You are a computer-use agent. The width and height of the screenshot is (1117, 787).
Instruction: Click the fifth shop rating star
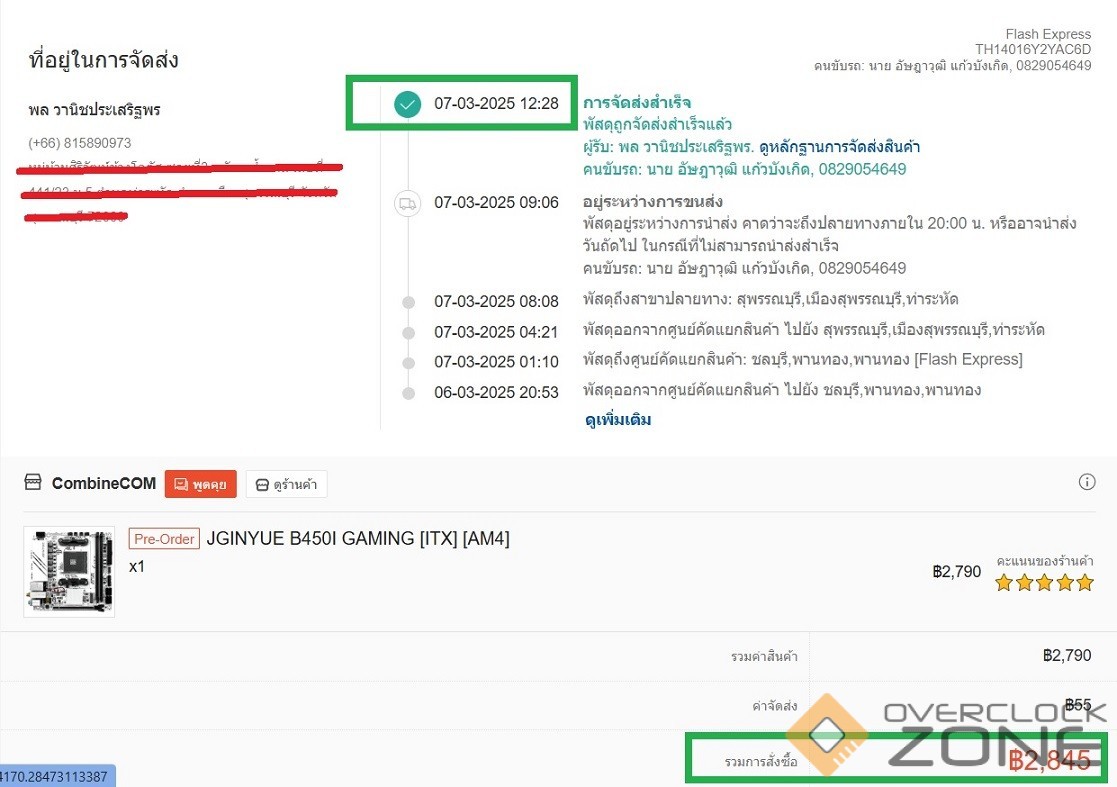click(x=1085, y=583)
